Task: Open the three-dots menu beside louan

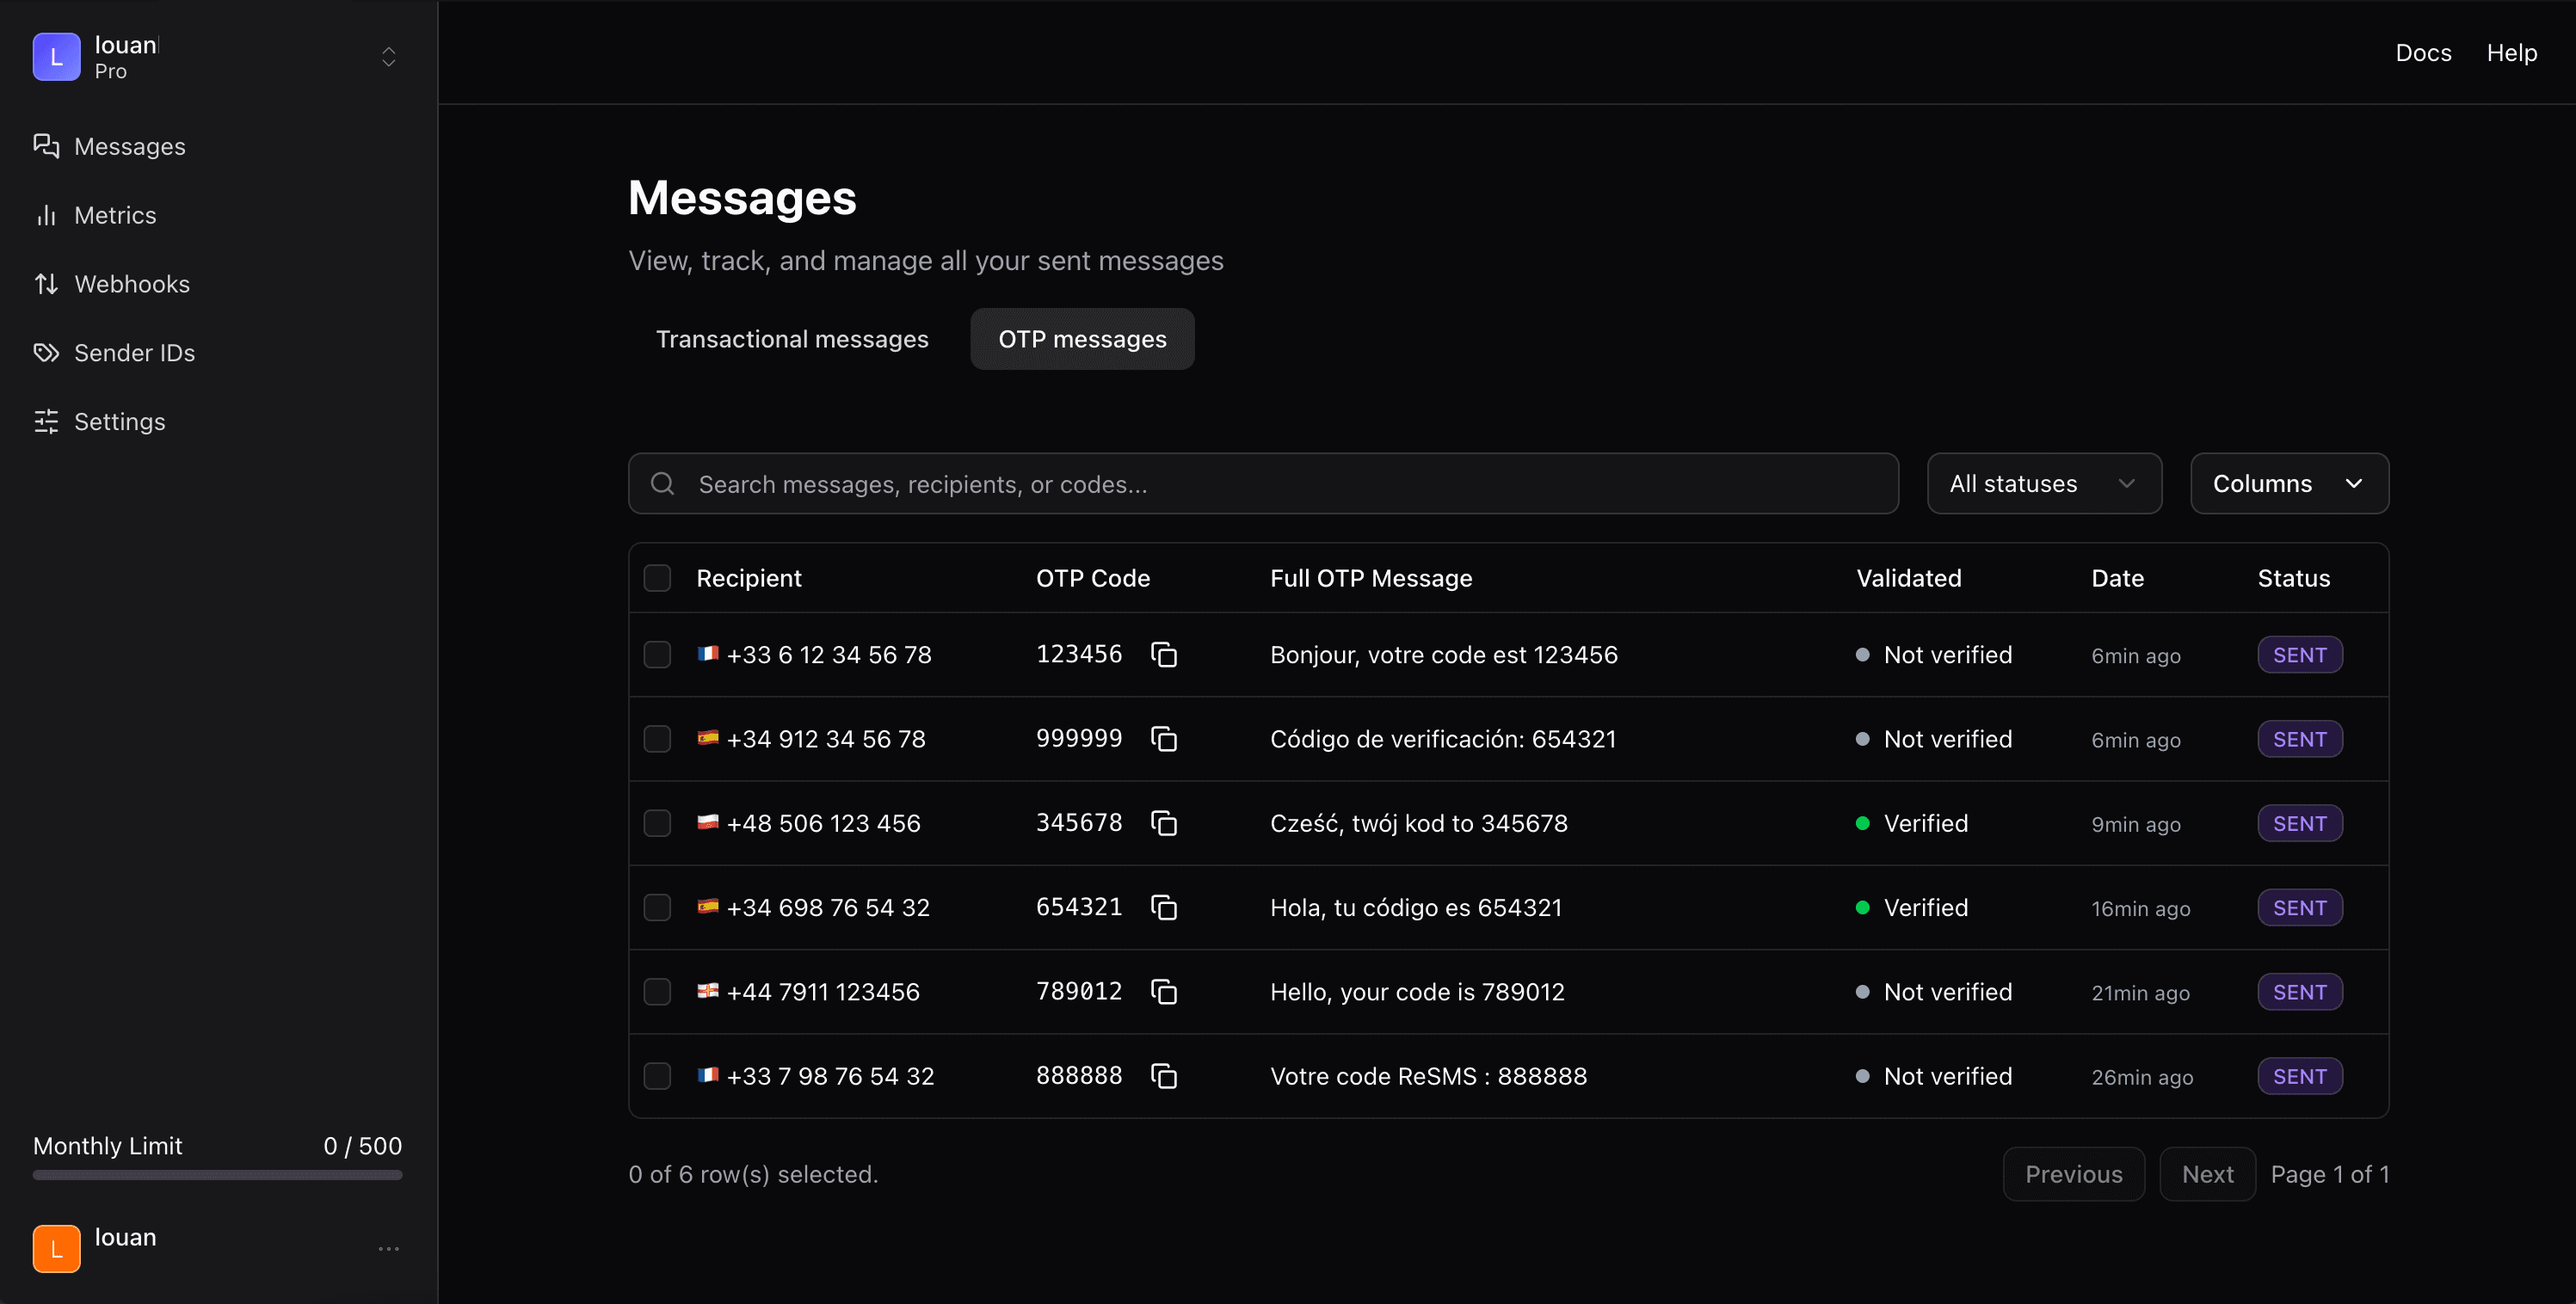Action: tap(389, 1249)
